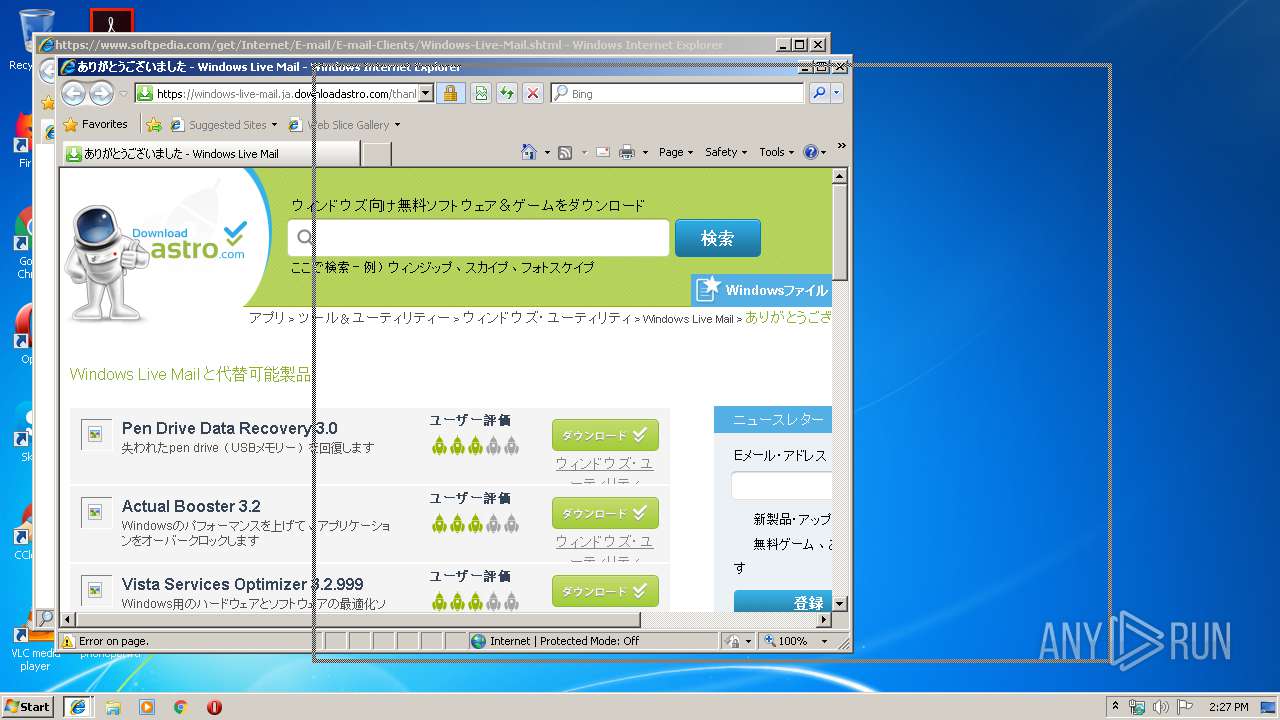Click the Print icon in command bar

click(627, 152)
